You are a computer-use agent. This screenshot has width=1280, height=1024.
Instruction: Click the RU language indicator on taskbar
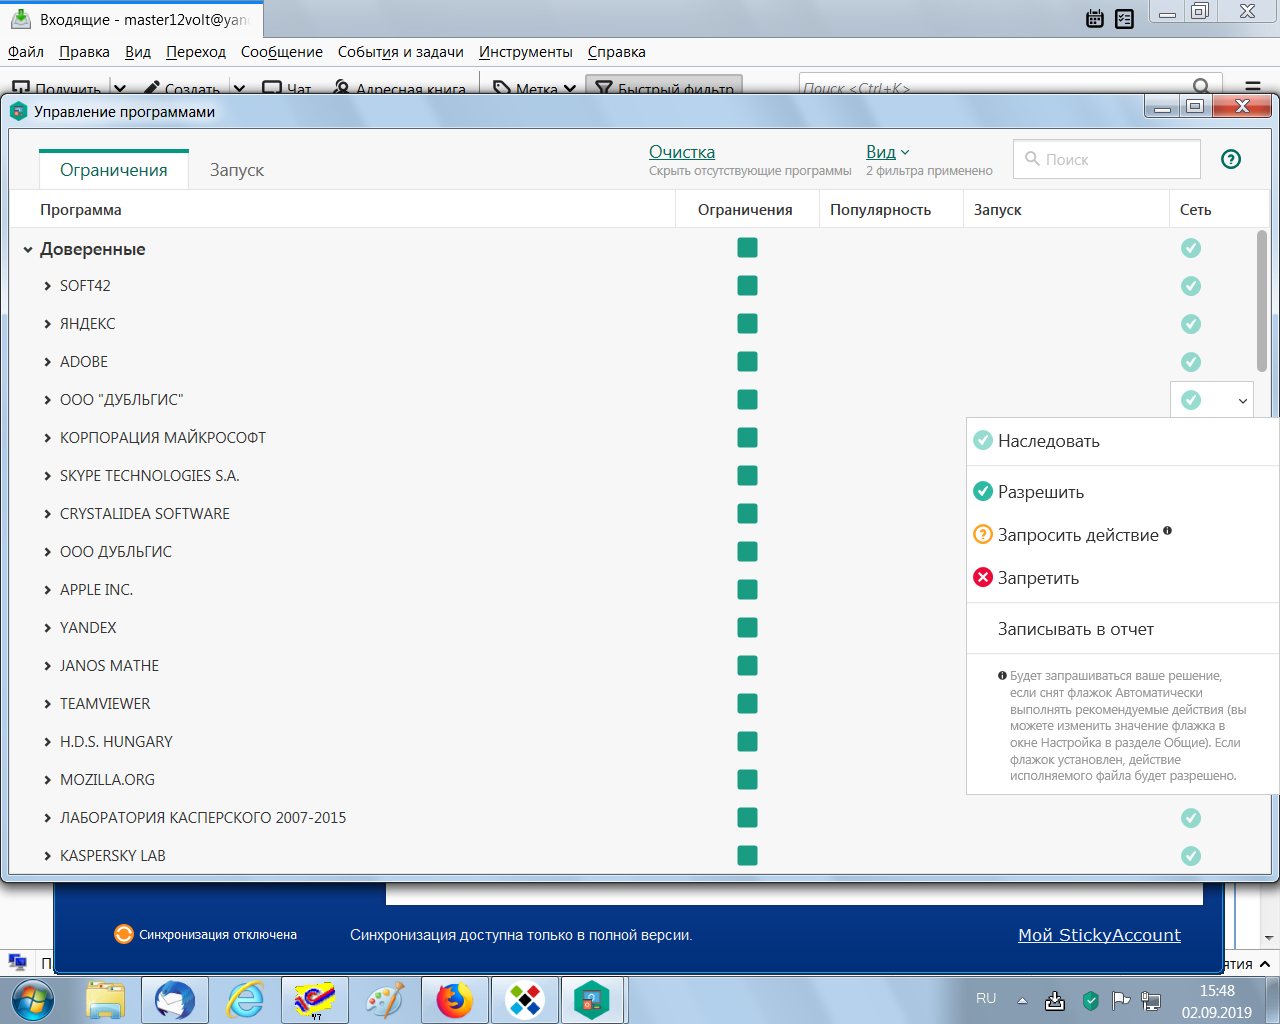coord(986,998)
